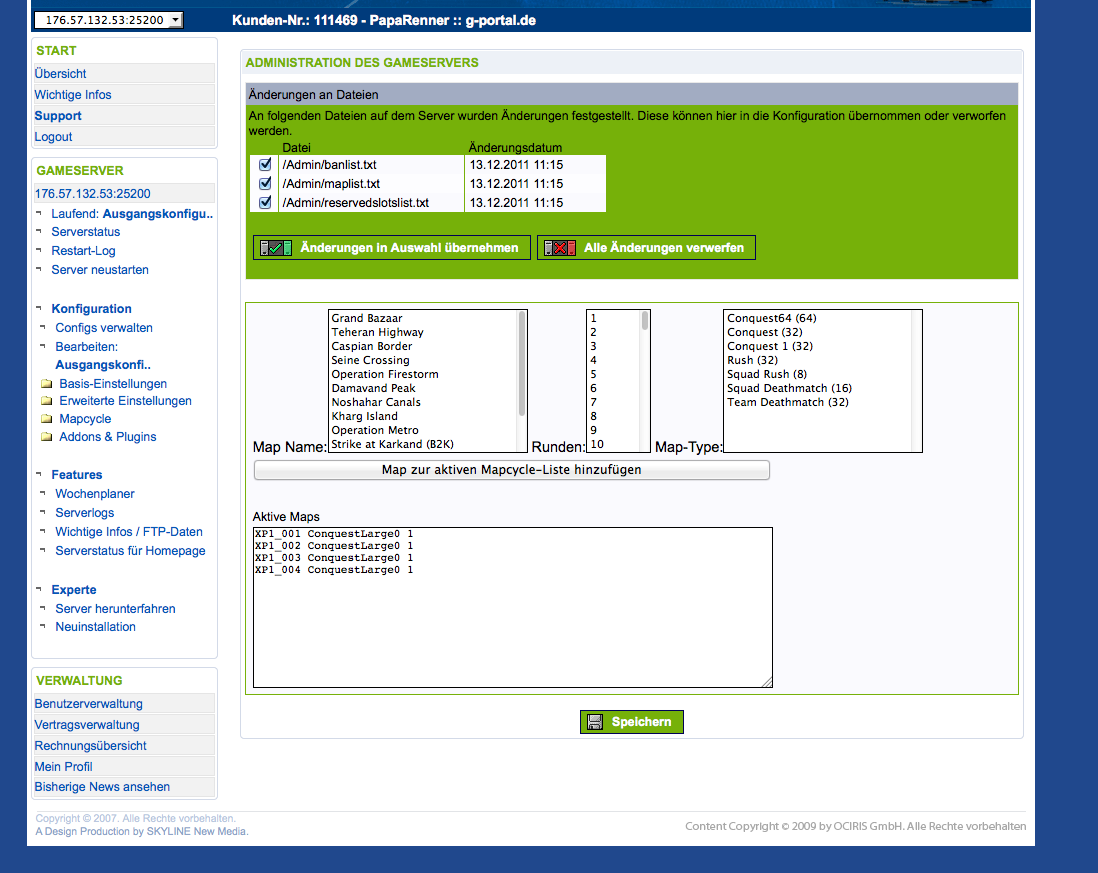The height and width of the screenshot is (873, 1098).
Task: Open the Server neustarten link
Action: [100, 270]
